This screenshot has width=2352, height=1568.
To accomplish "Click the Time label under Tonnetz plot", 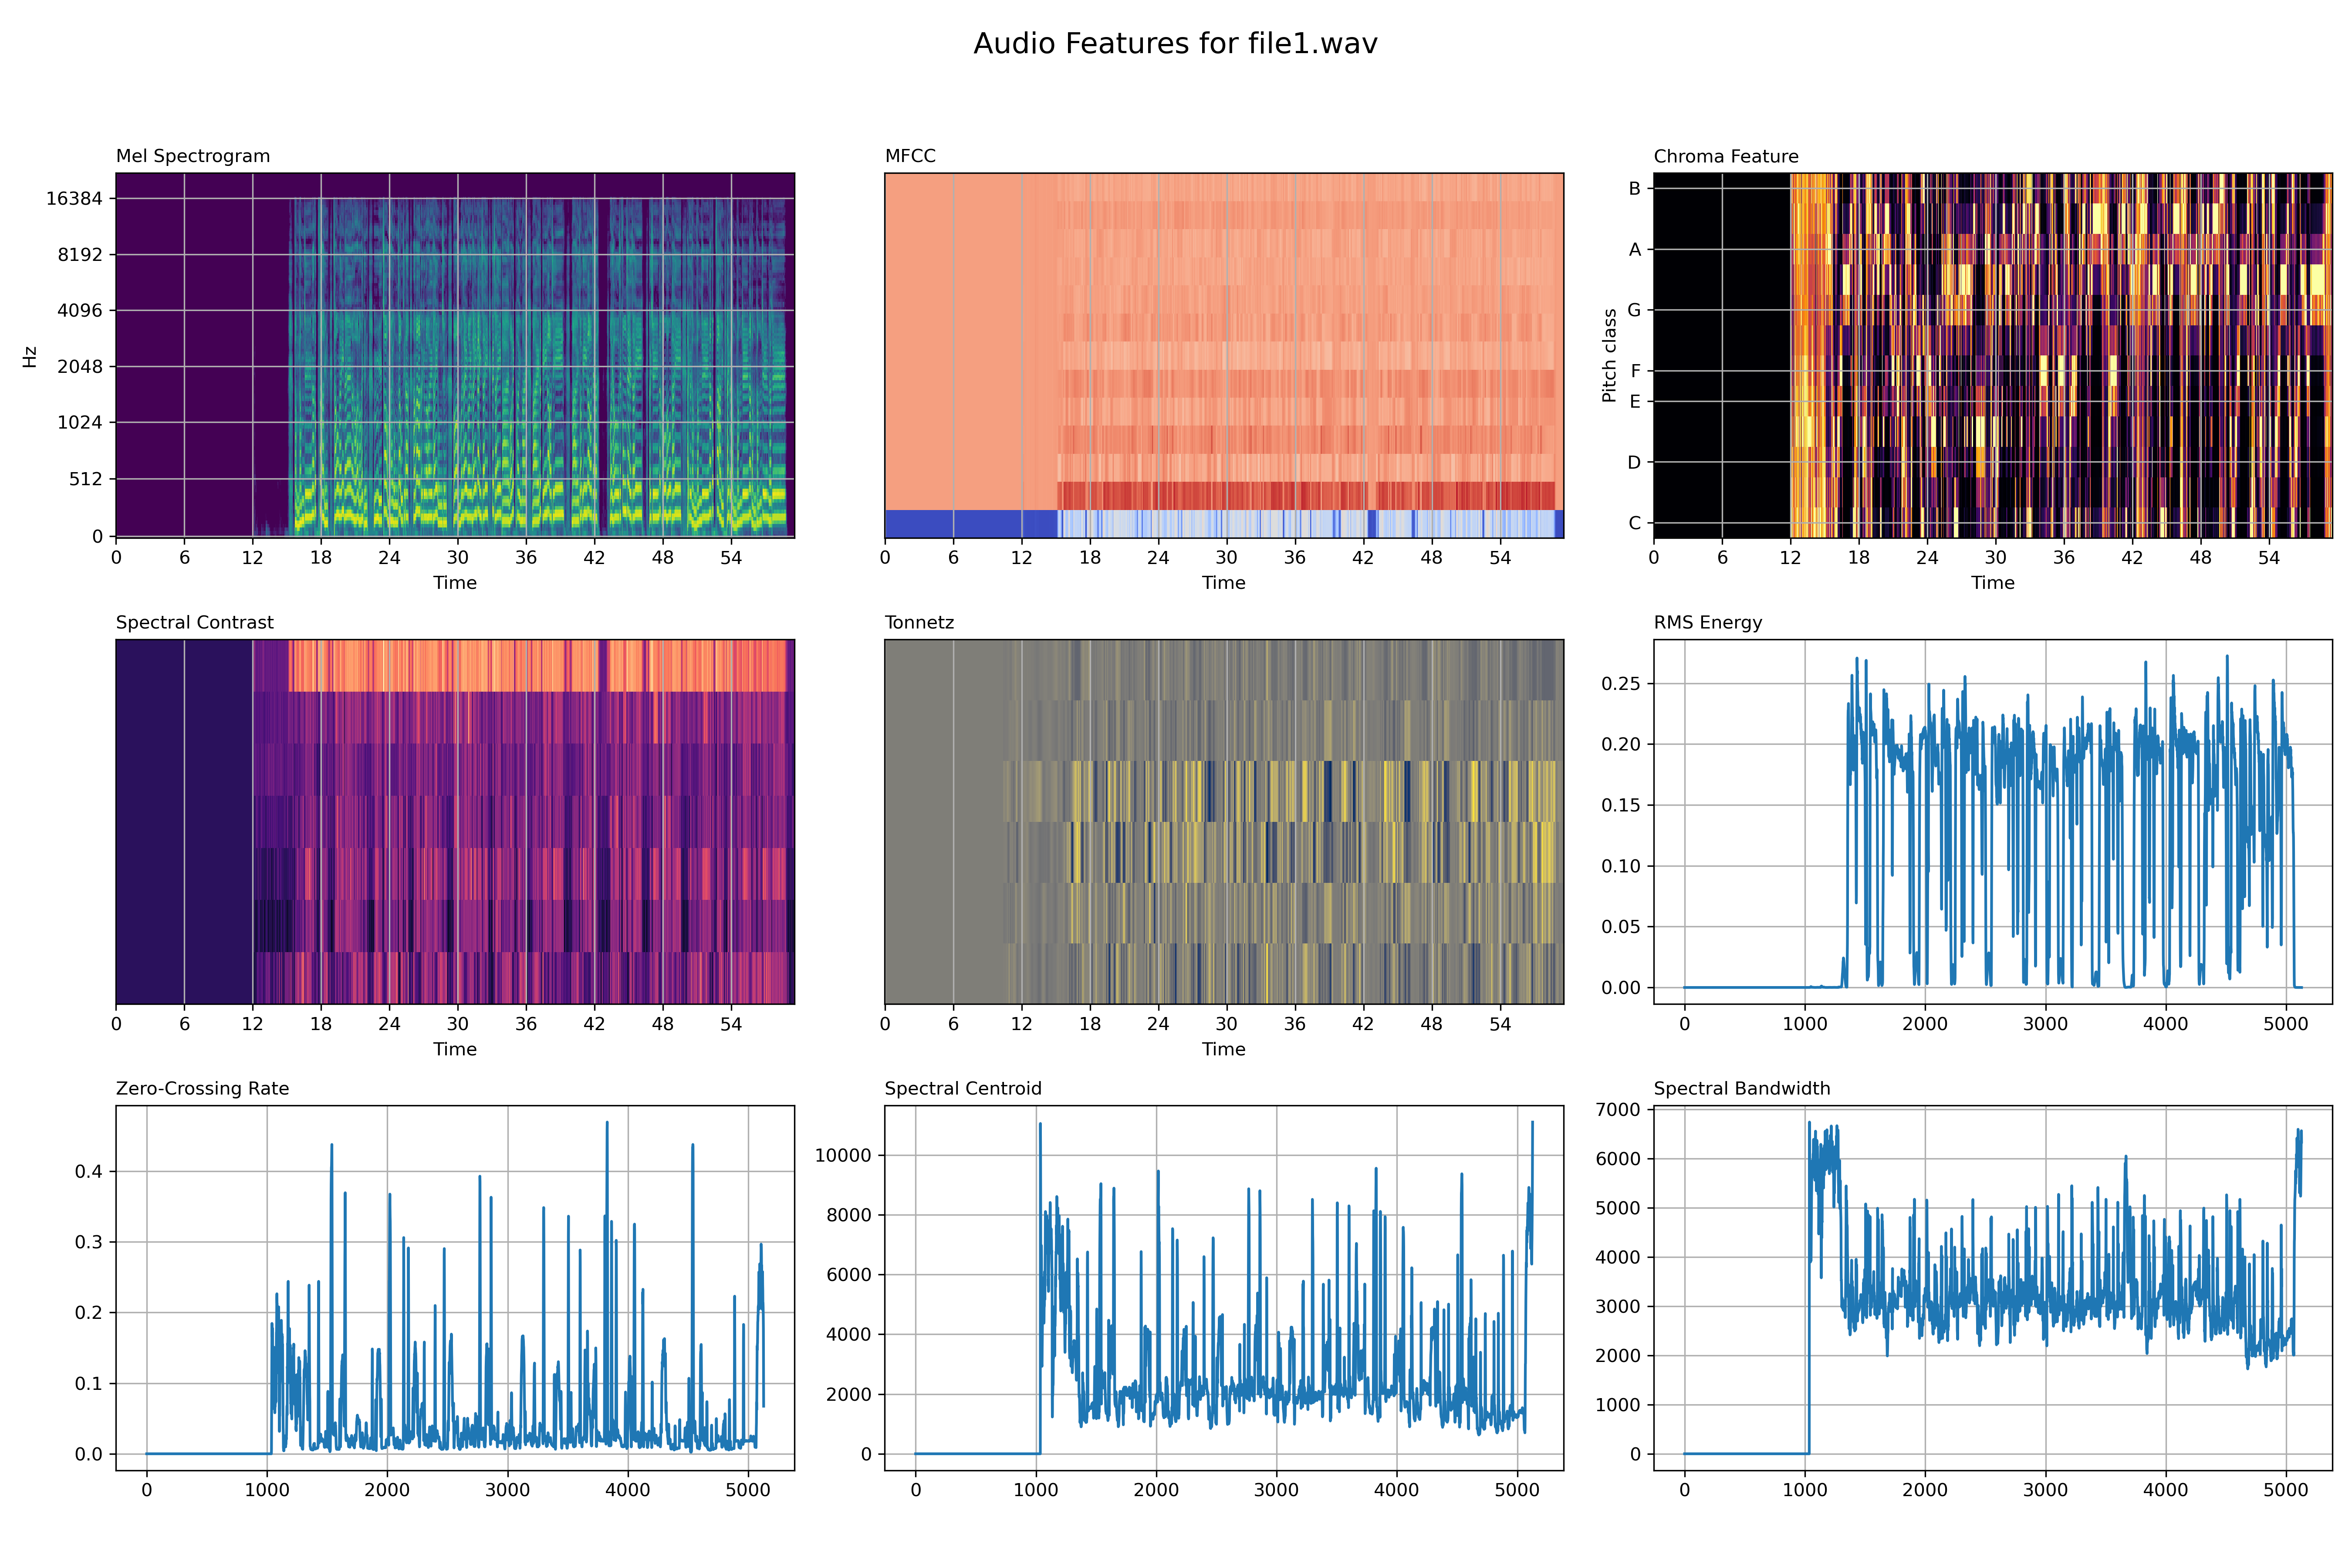I will [x=1224, y=1048].
